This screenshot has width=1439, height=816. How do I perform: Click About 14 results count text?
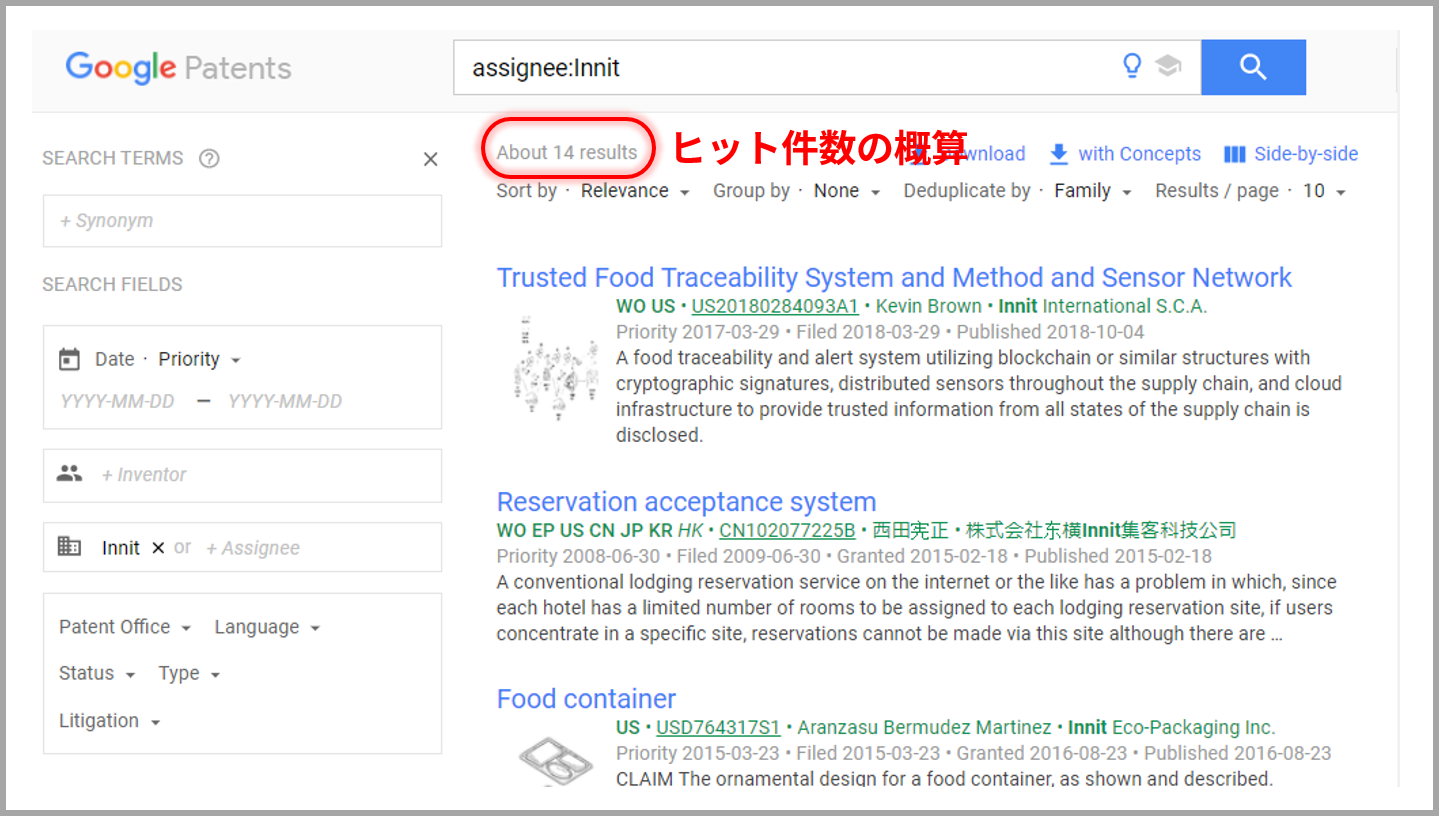coord(567,152)
